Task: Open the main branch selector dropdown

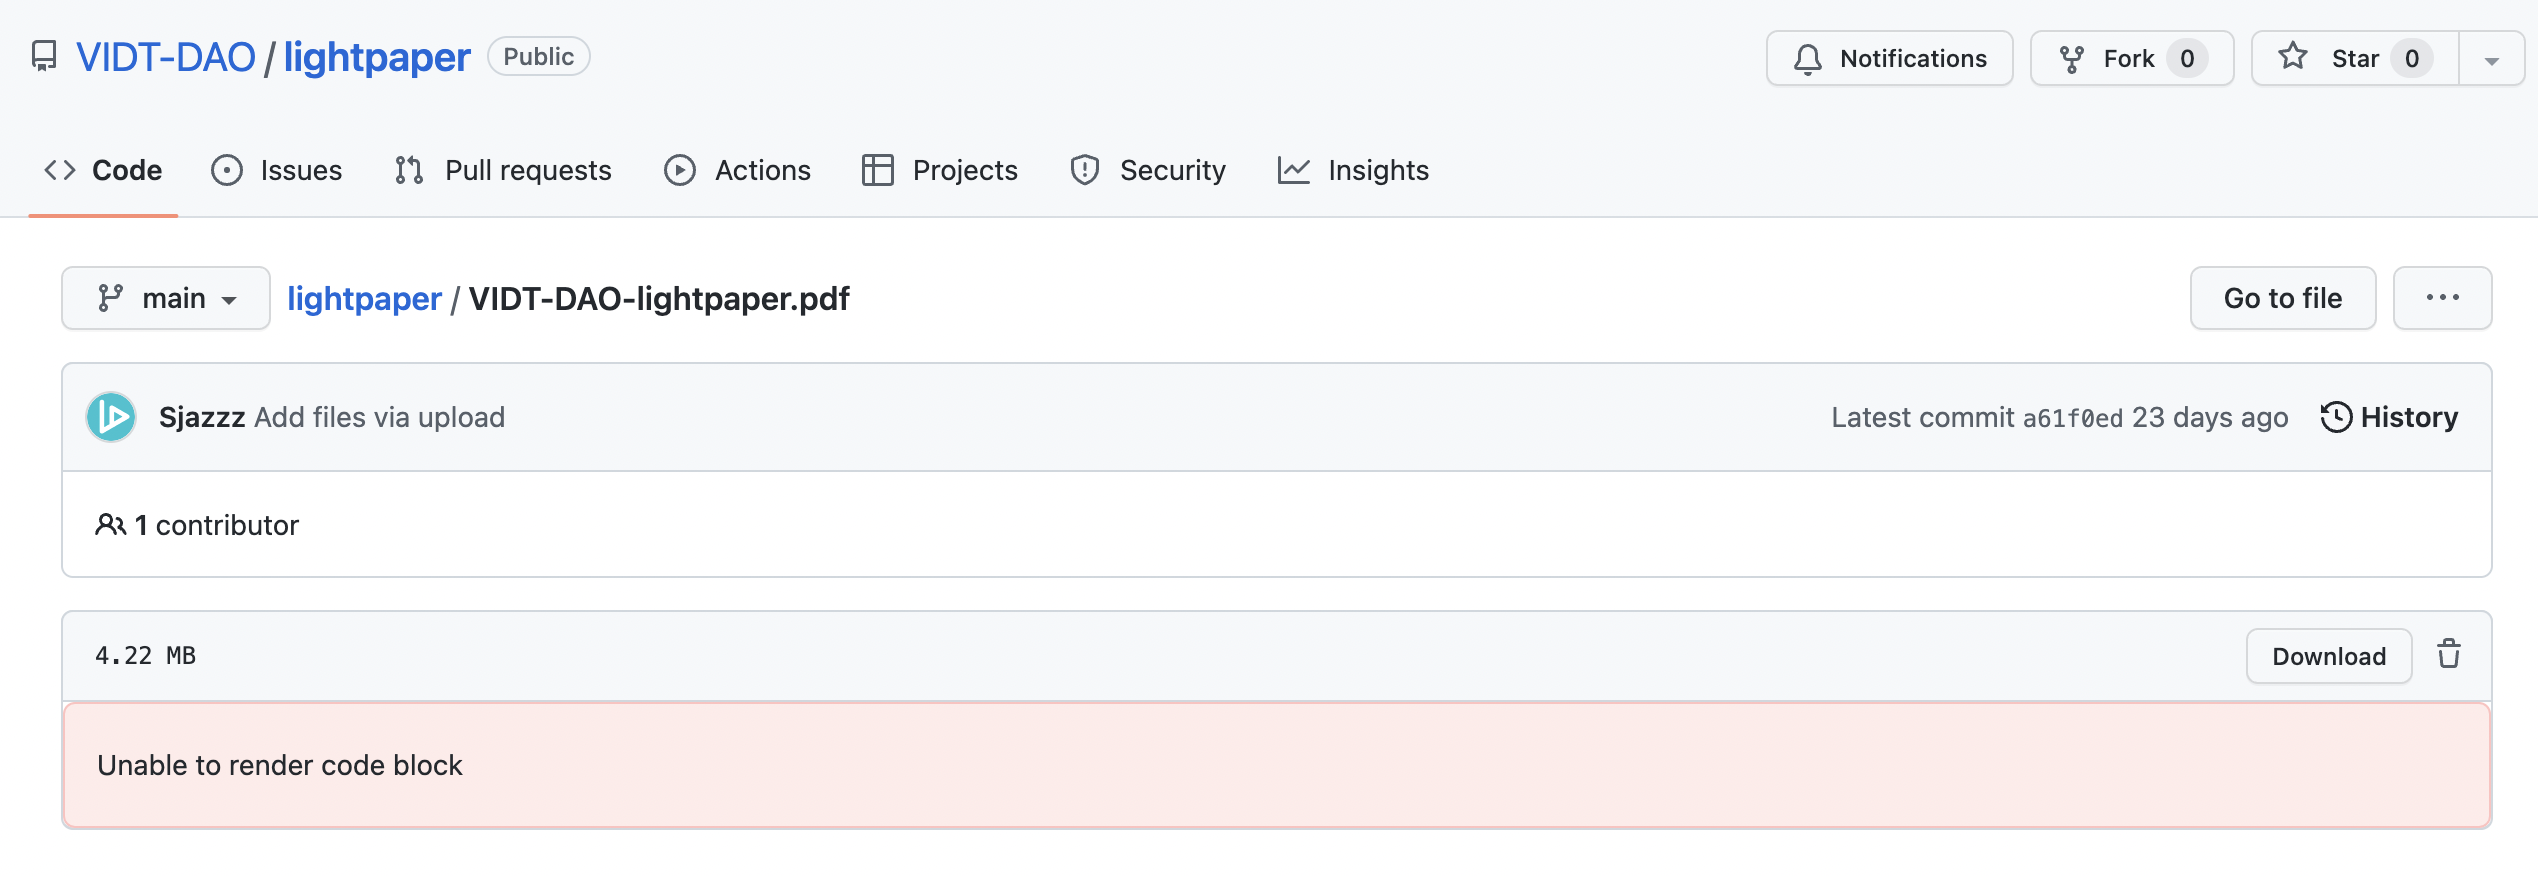Action: click(166, 298)
